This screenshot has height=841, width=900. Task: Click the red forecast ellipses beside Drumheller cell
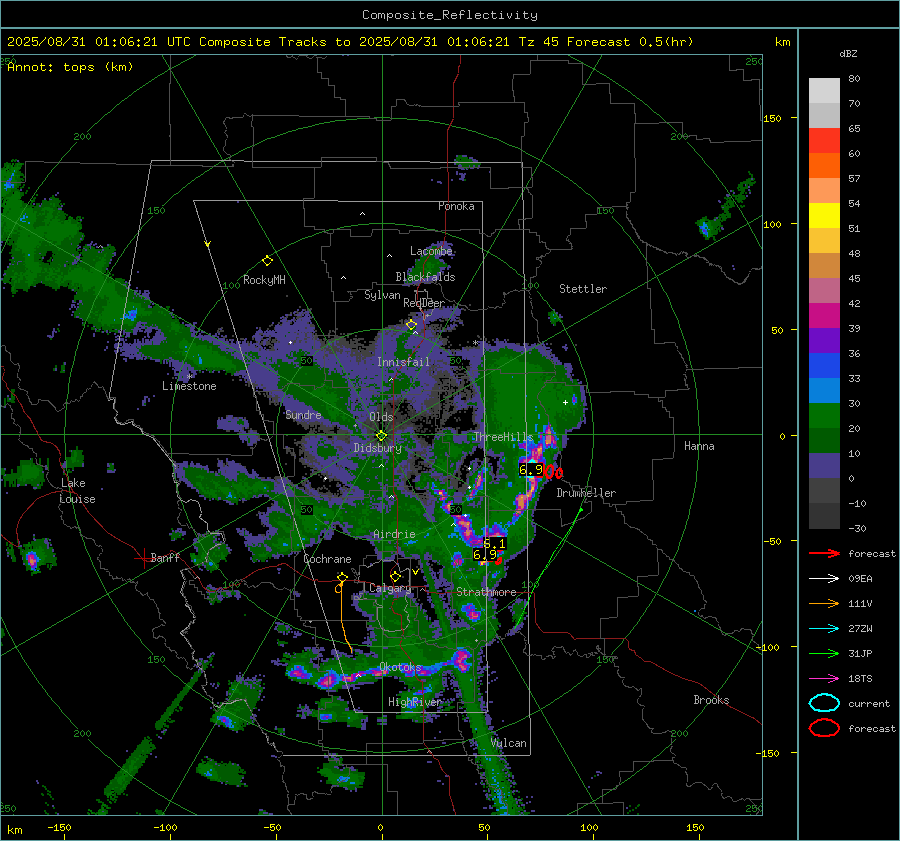(554, 472)
